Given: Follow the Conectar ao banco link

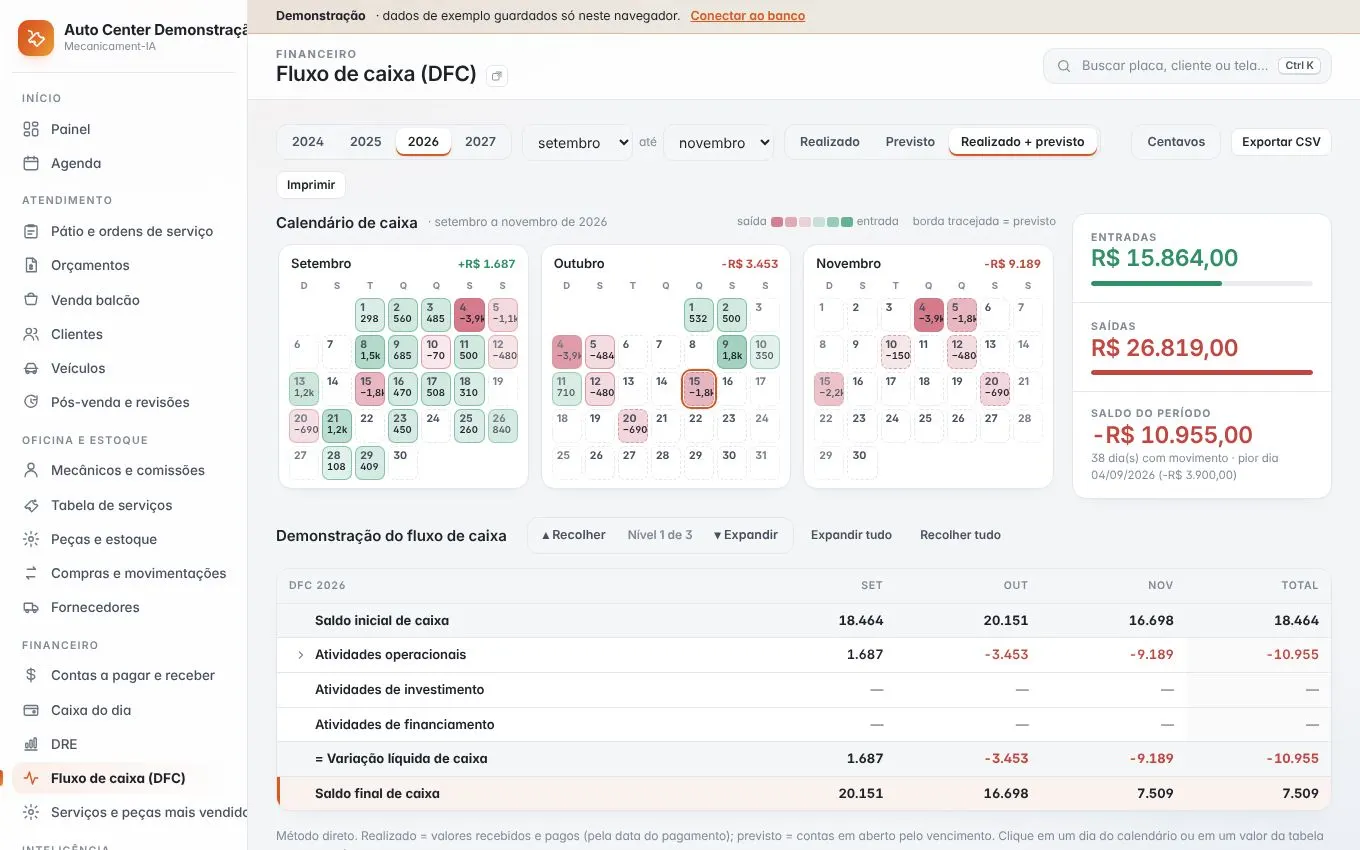Looking at the screenshot, I should click(748, 16).
